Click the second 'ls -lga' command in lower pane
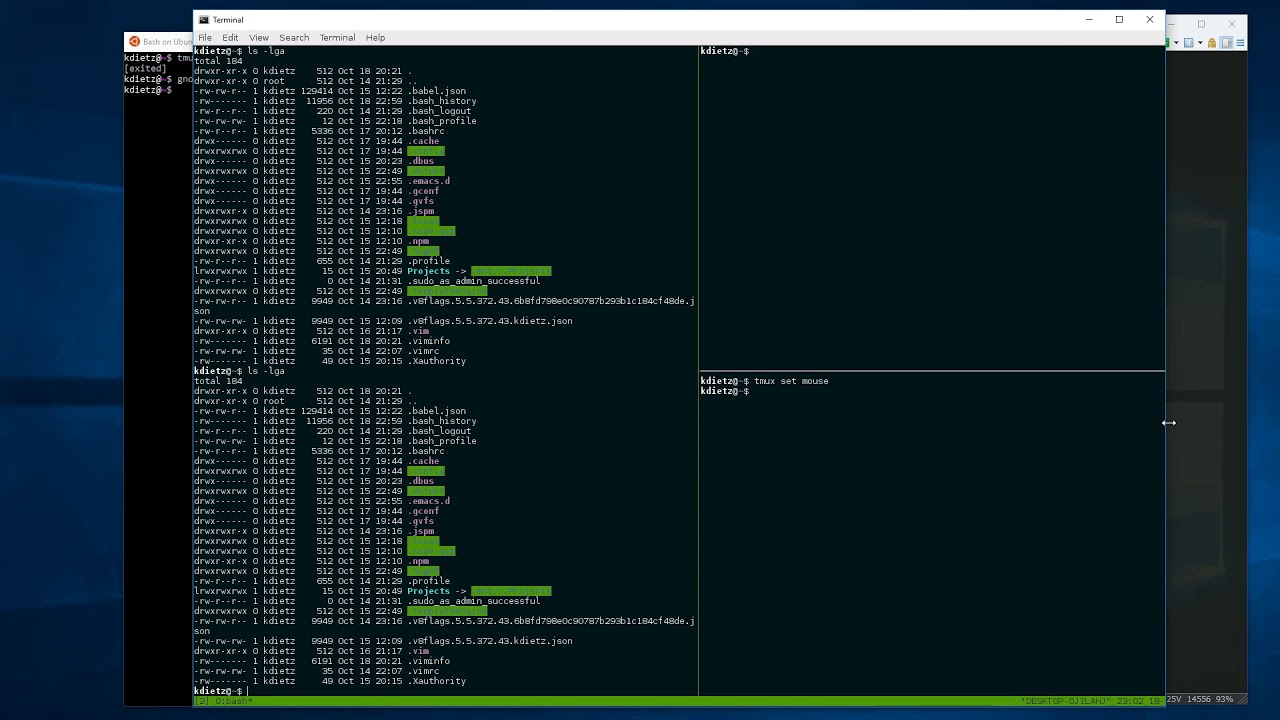 pos(266,371)
